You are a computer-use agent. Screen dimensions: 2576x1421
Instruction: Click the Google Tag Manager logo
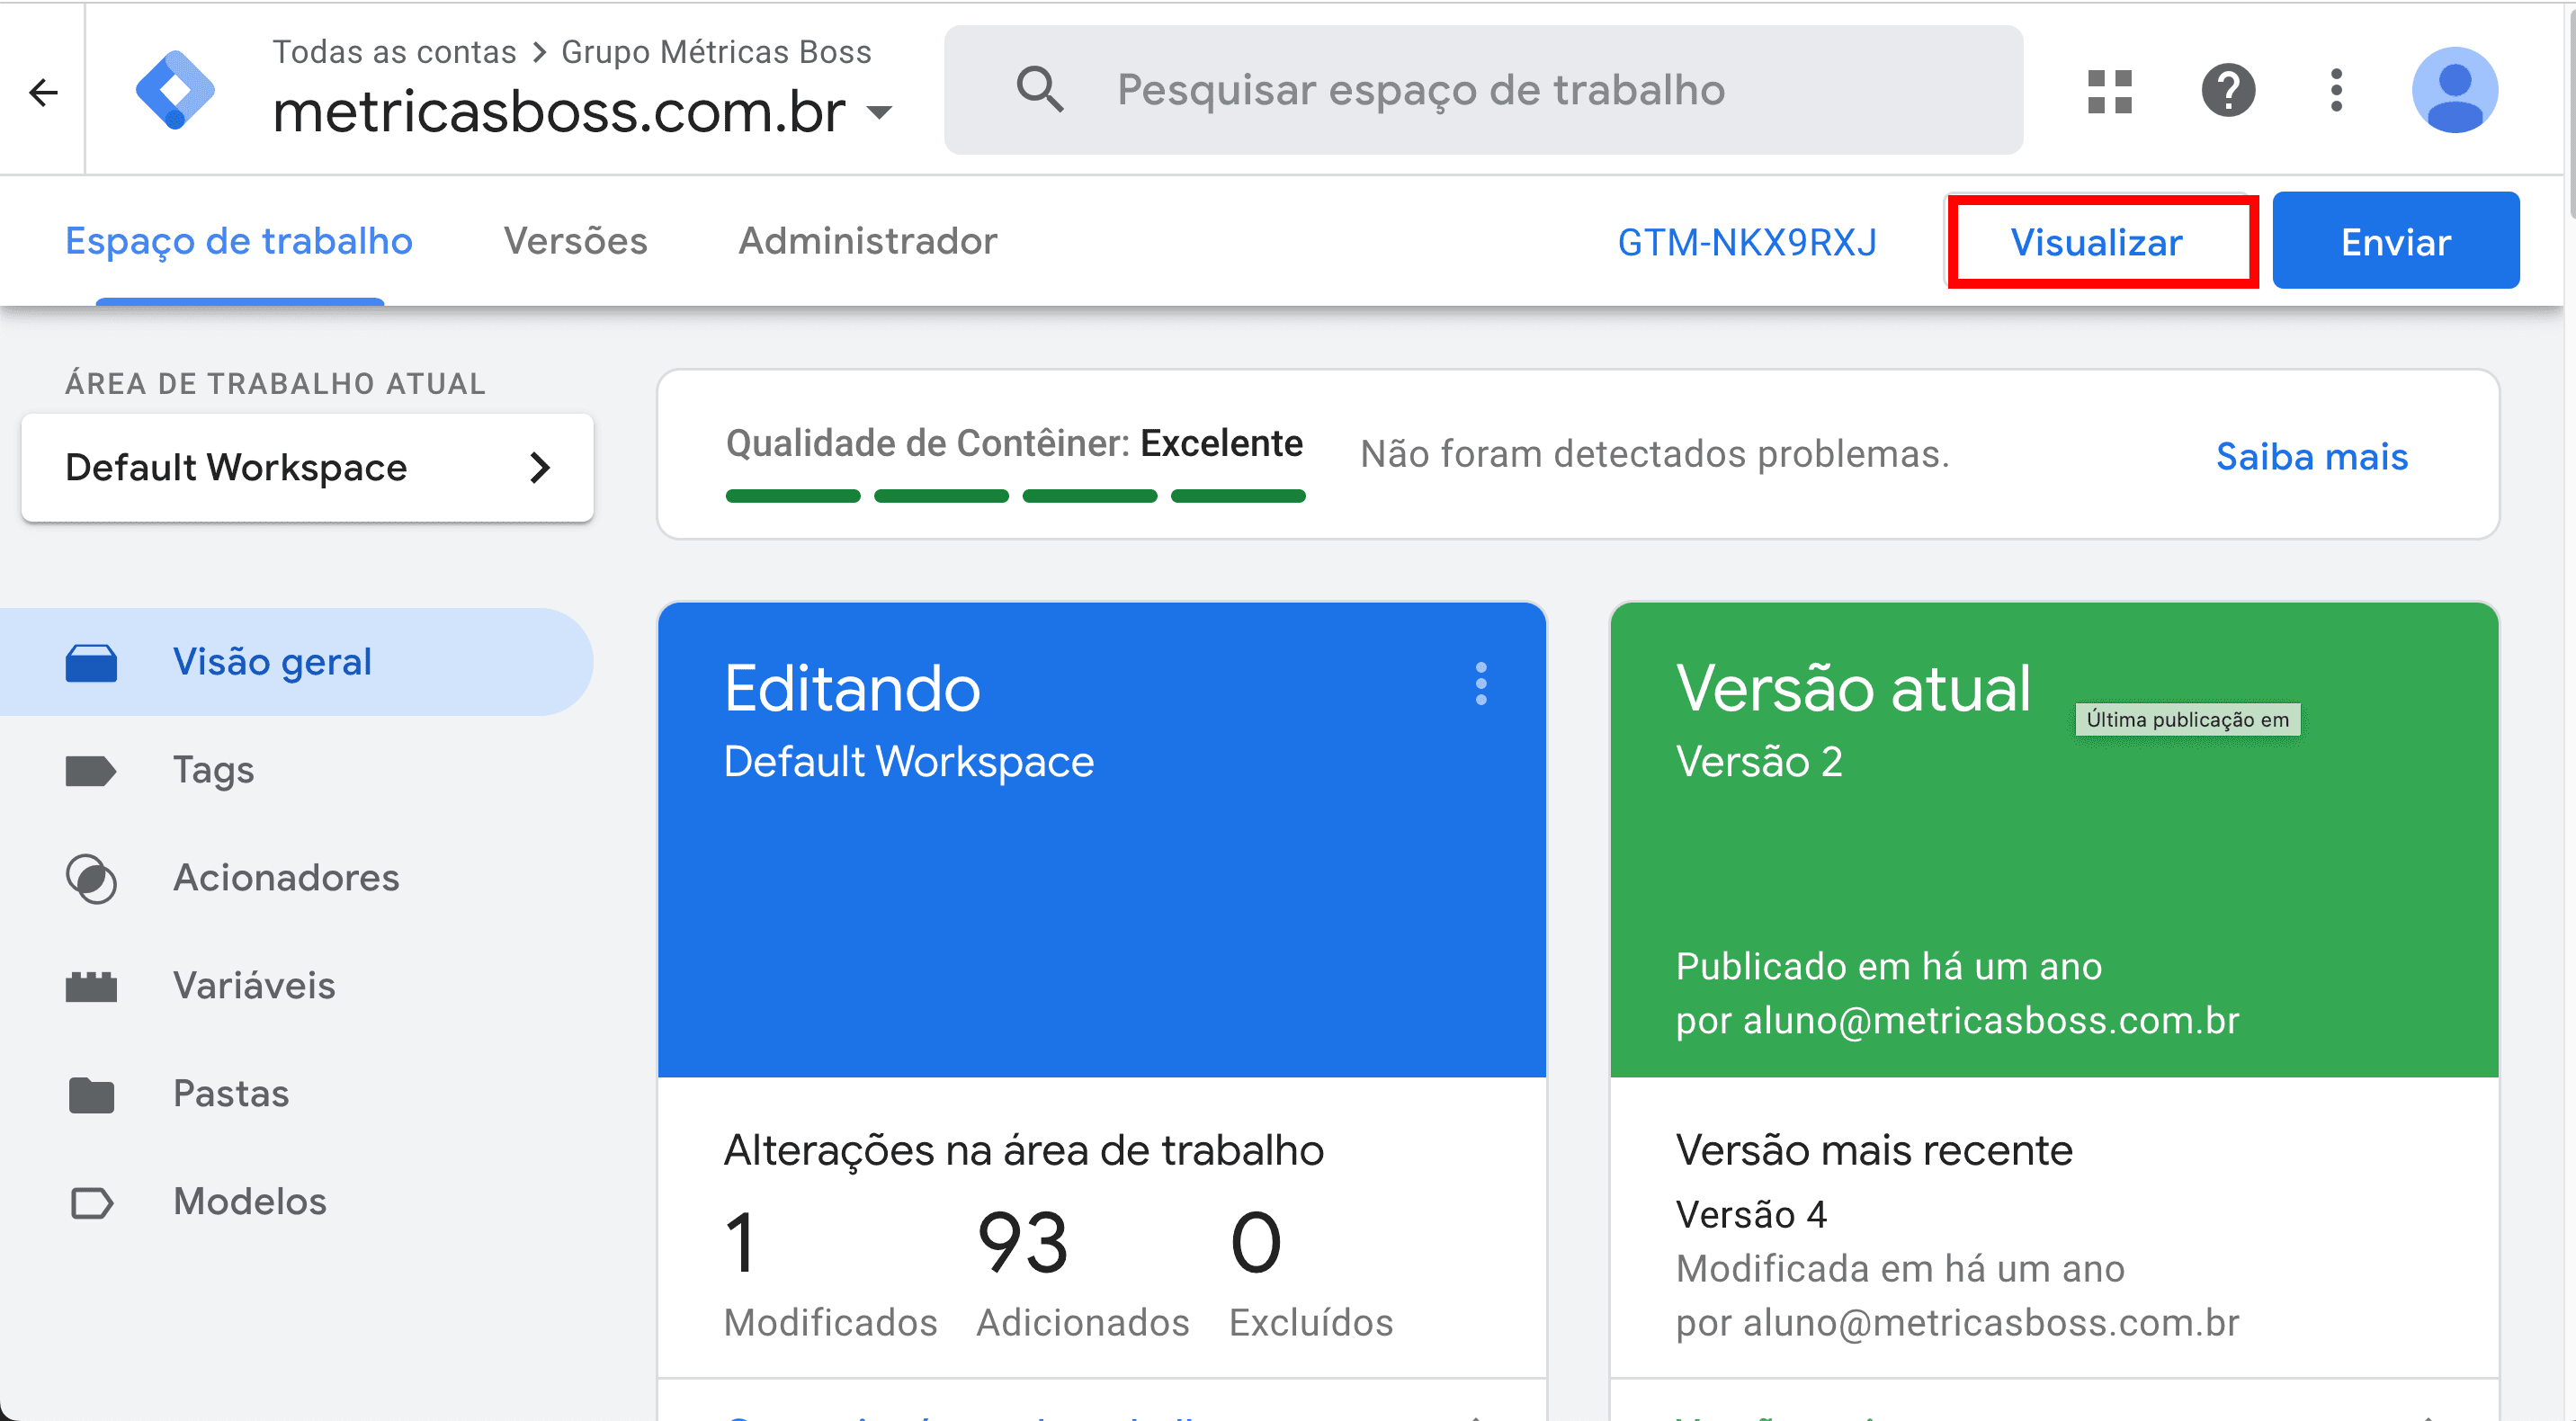175,90
